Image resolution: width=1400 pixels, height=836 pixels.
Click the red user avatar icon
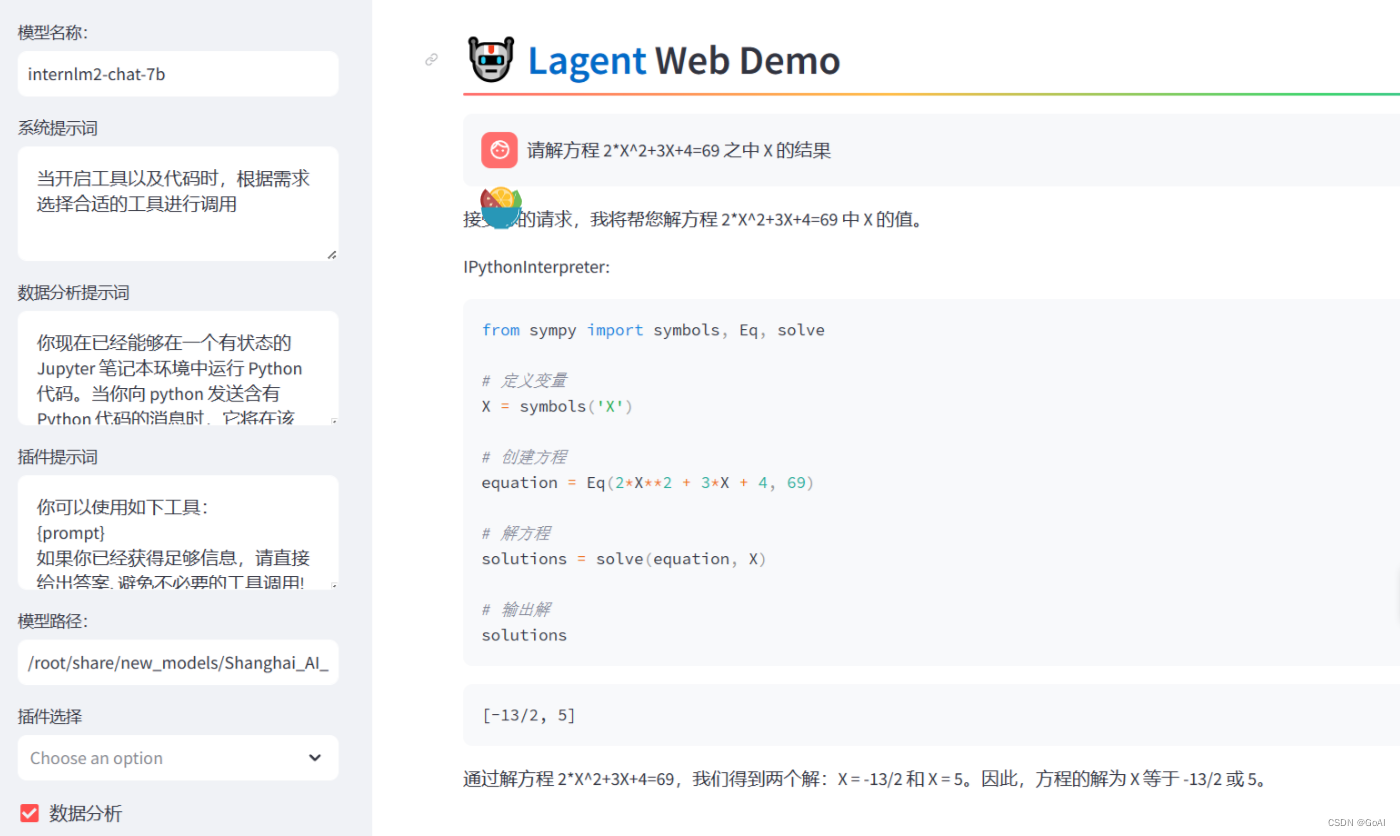pos(499,150)
